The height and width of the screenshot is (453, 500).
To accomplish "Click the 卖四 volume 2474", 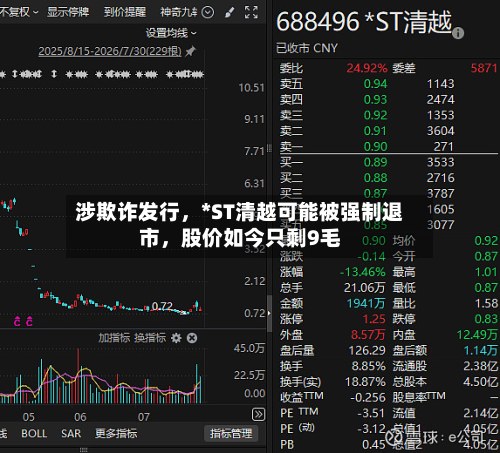I will 441,99.
